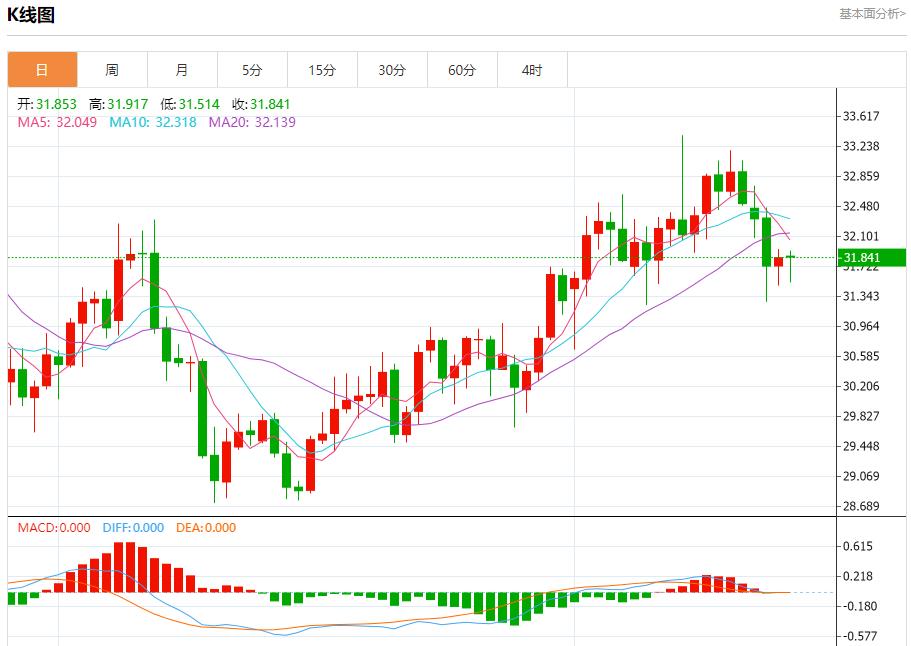The height and width of the screenshot is (646, 911).
Task: Choose the 15分 interval tab
Action: 322,70
